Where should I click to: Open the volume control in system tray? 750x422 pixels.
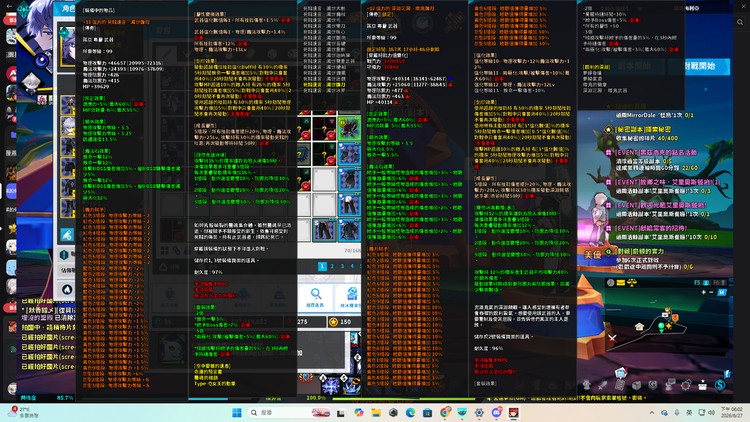(x=712, y=412)
